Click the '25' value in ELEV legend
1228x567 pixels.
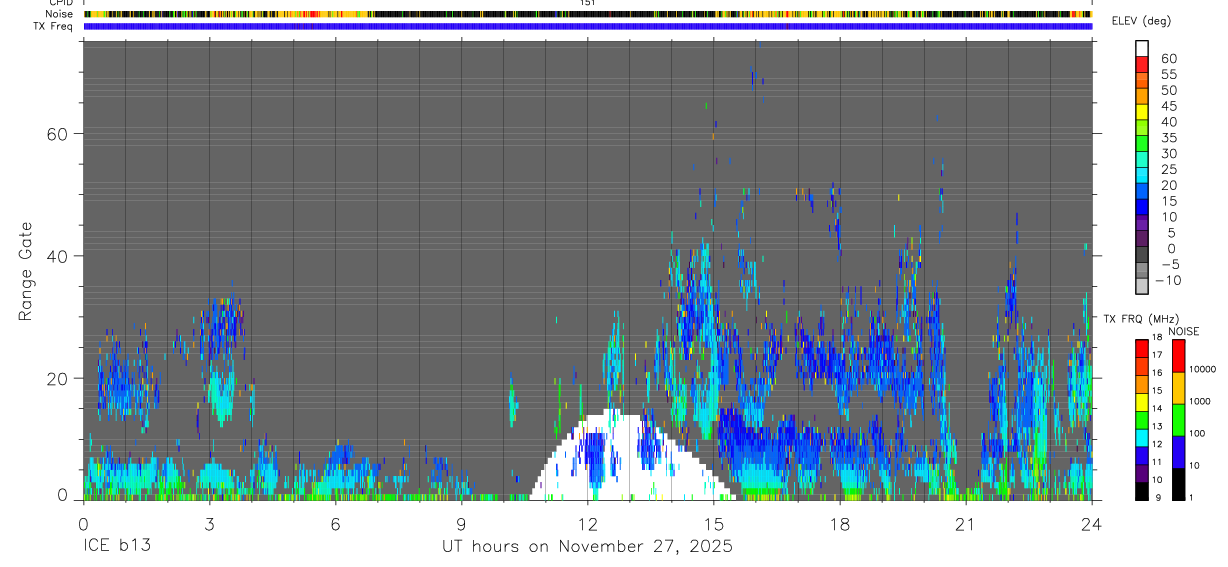tap(1169, 169)
